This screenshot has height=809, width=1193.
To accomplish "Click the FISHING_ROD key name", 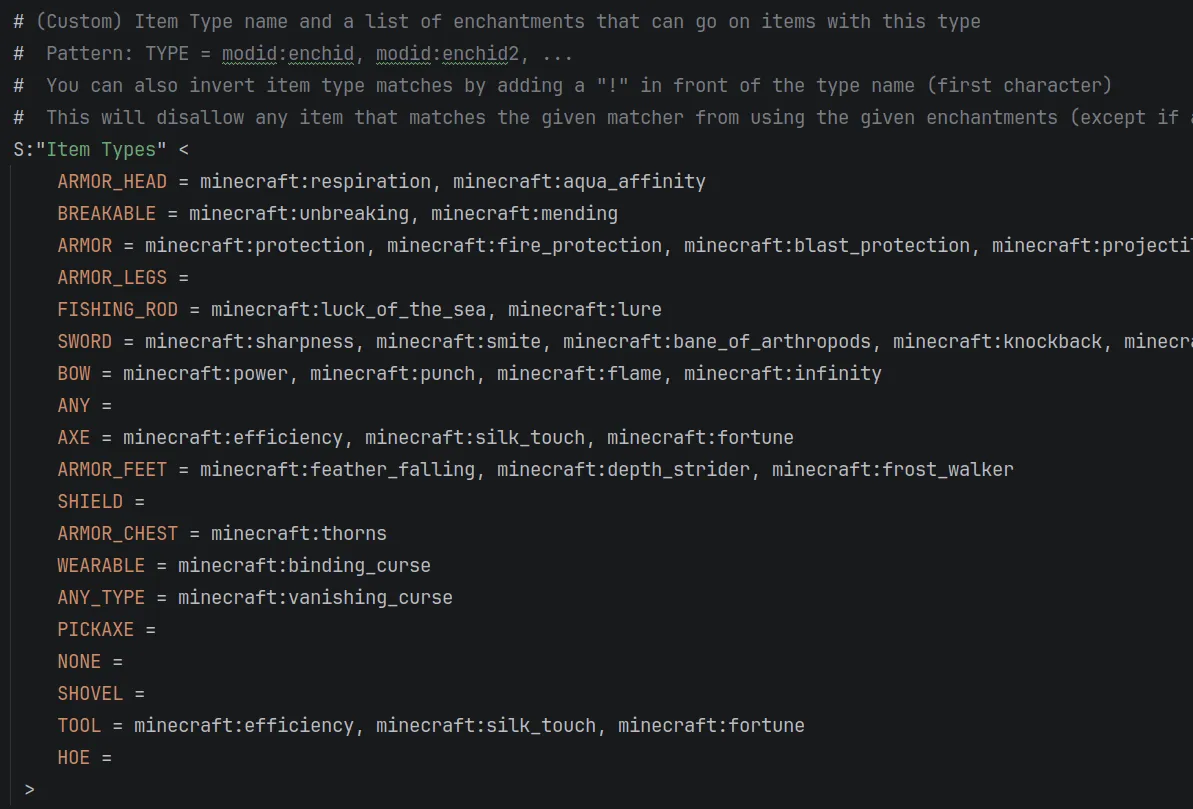I will tap(117, 310).
